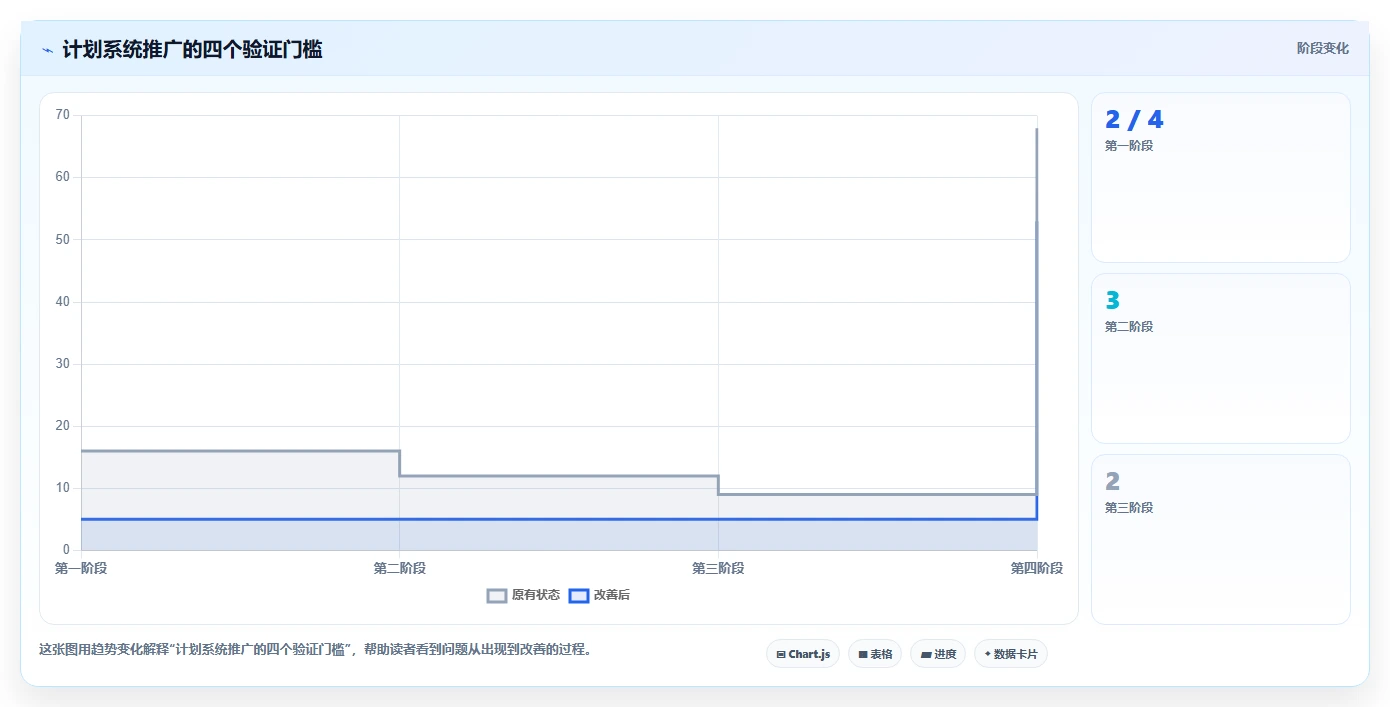The width and height of the screenshot is (1390, 707).
Task: Click the y-axis value 10
Action: (x=63, y=488)
